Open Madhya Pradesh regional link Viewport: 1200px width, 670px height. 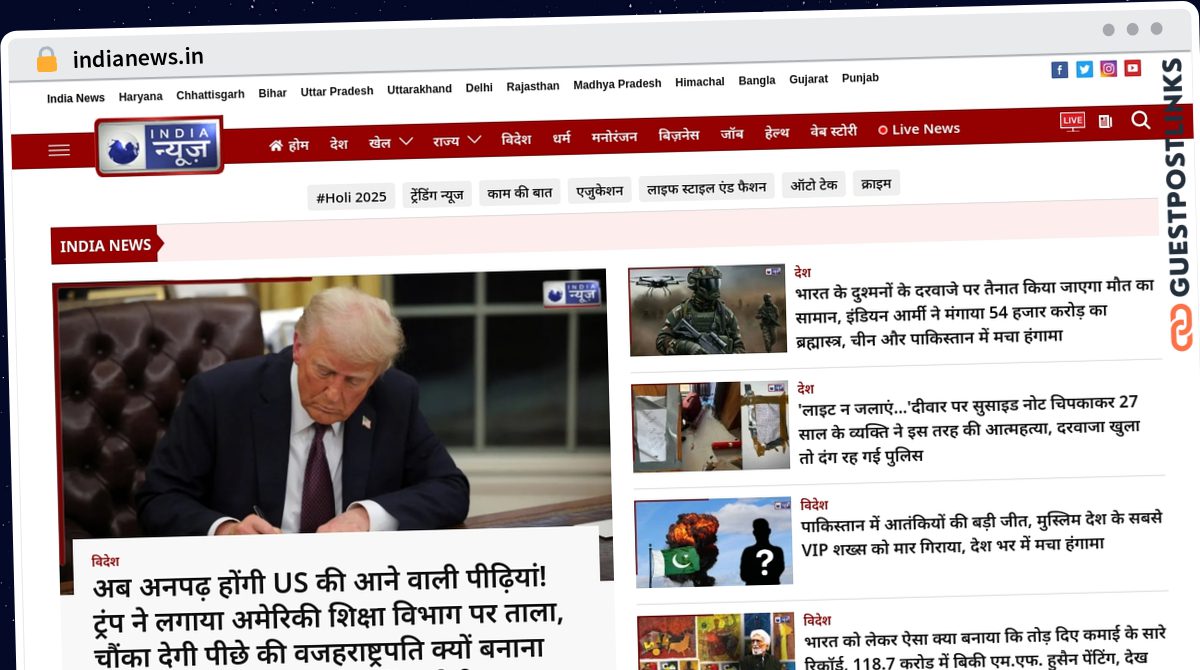[x=617, y=84]
